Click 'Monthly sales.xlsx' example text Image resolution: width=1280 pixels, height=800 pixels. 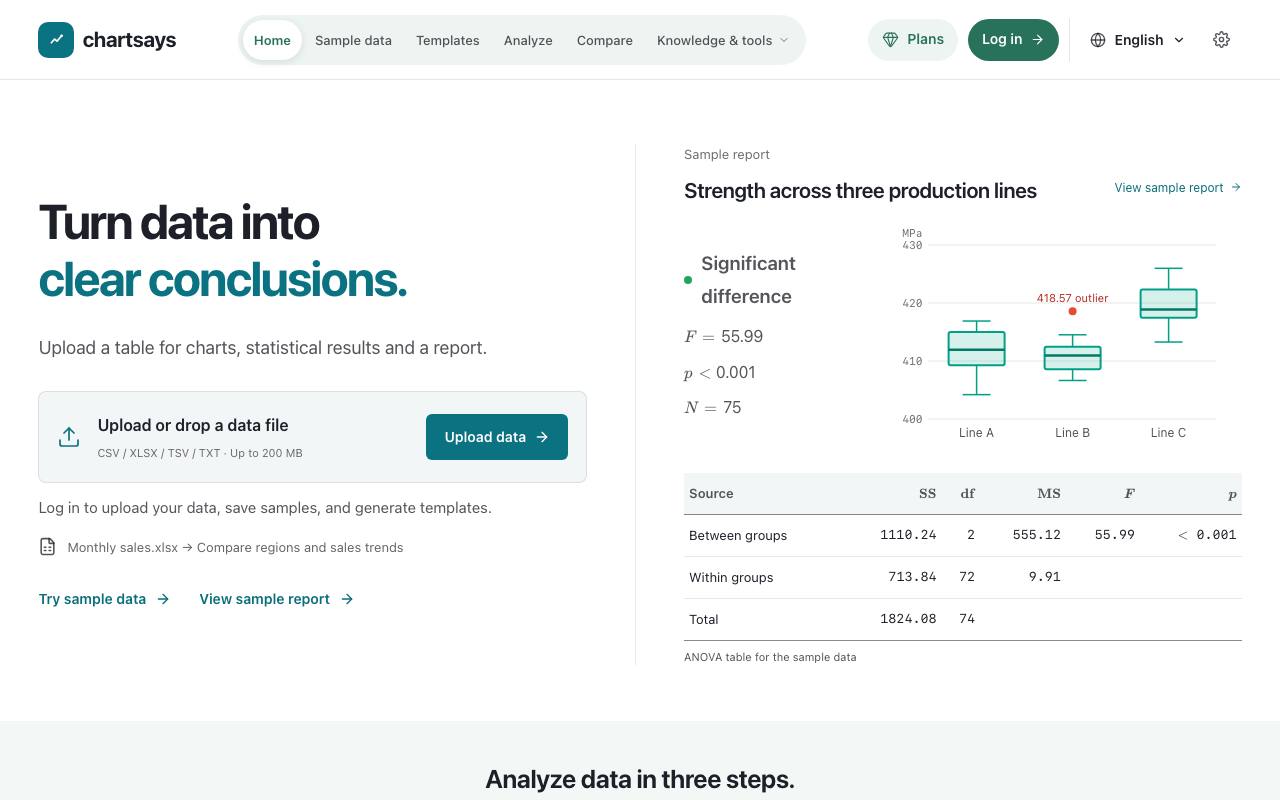pos(123,547)
